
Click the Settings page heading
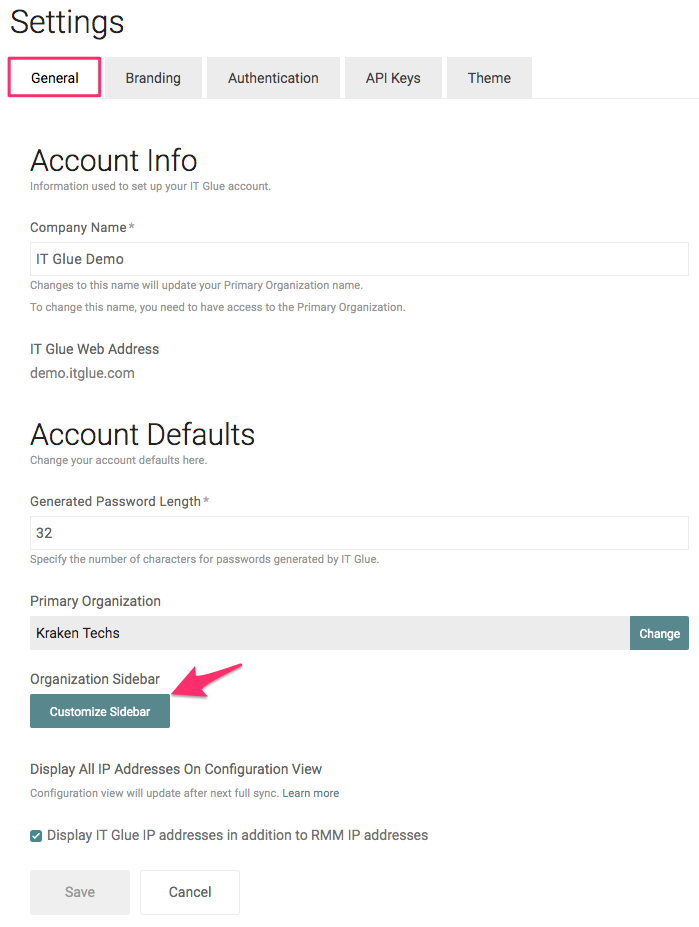66,23
